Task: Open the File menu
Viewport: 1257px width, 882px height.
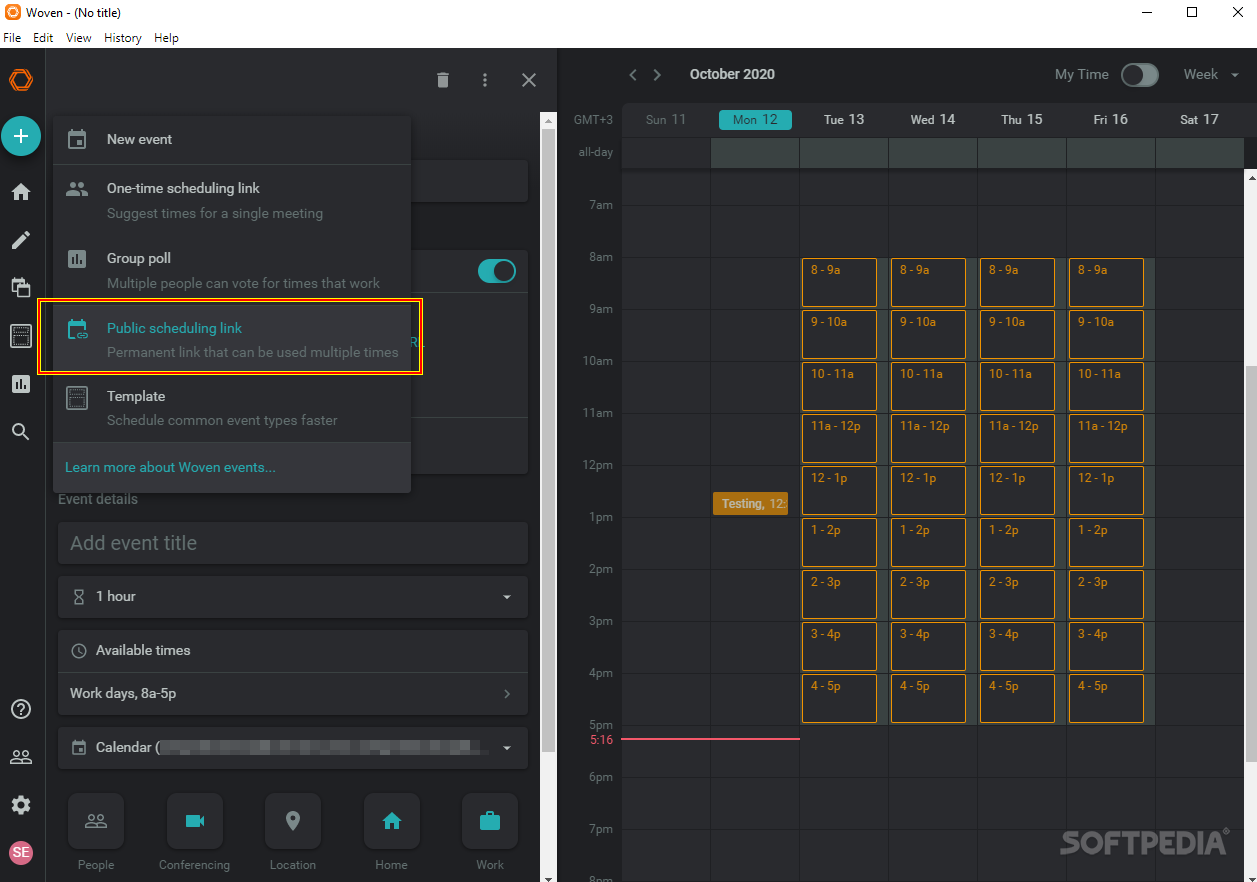Action: (12, 38)
